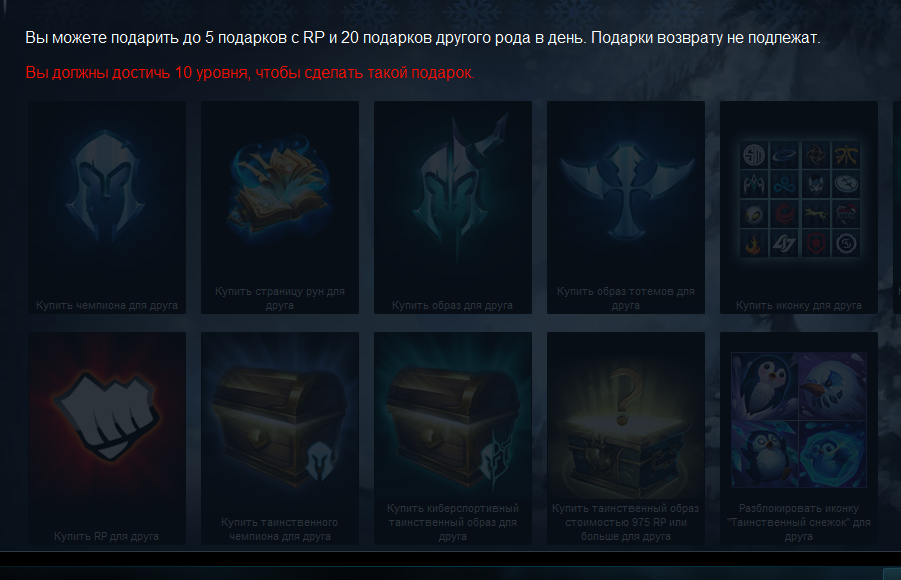Open the Riot fist RP gift
This screenshot has height=580, width=901.
(106, 417)
